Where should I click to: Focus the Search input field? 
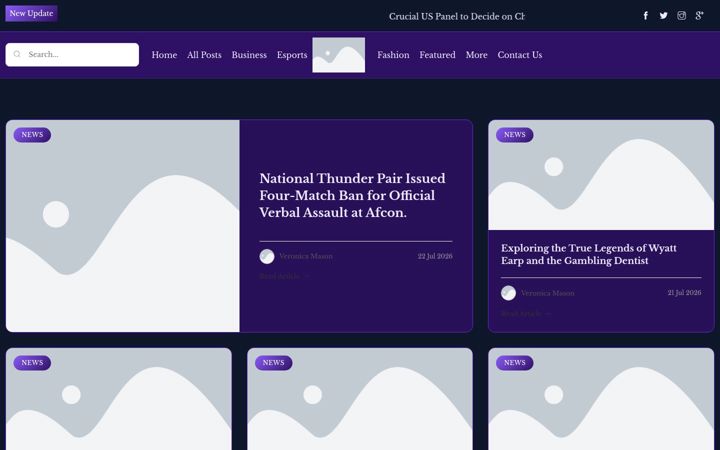click(72, 55)
